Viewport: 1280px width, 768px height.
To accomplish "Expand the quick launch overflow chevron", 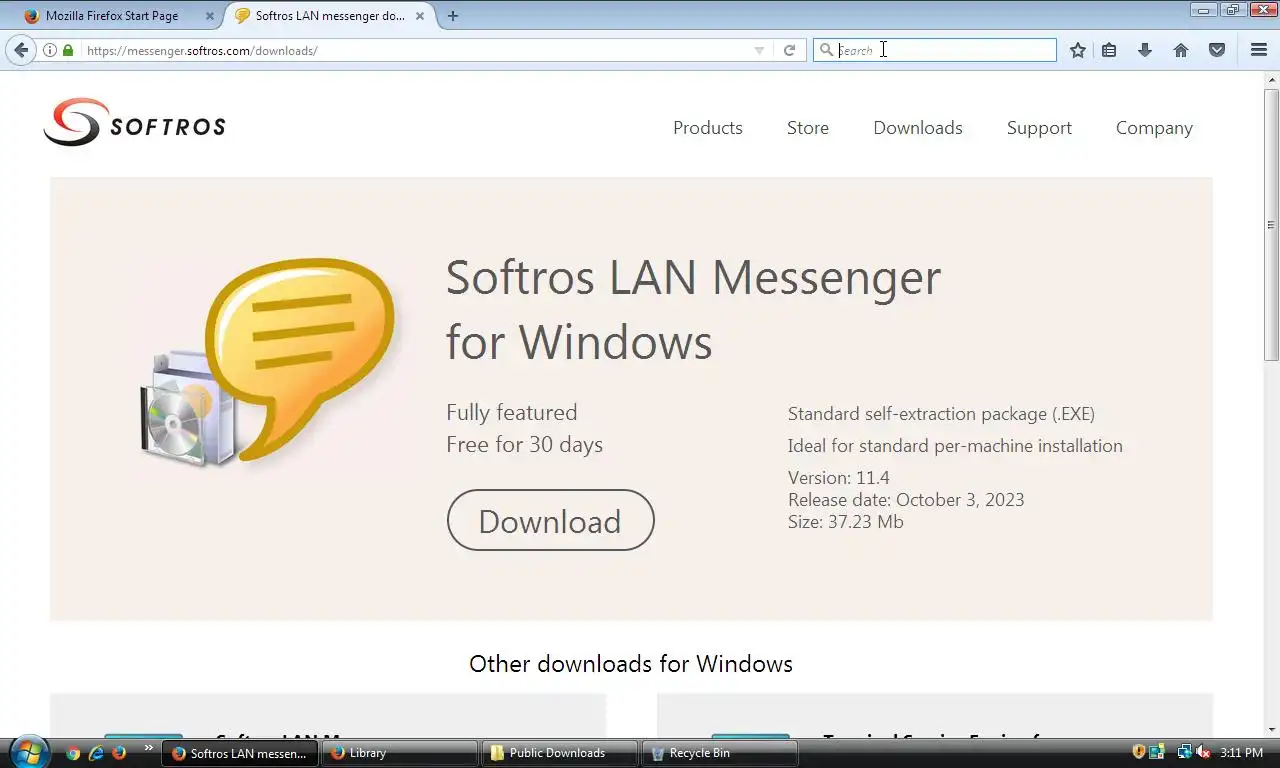I will tap(149, 748).
